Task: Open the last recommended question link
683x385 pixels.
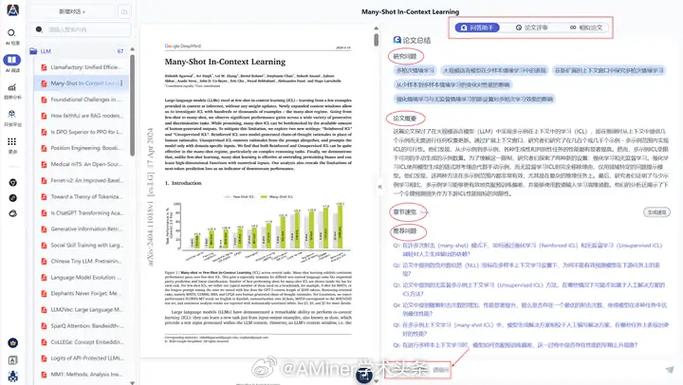Action: tap(515, 345)
